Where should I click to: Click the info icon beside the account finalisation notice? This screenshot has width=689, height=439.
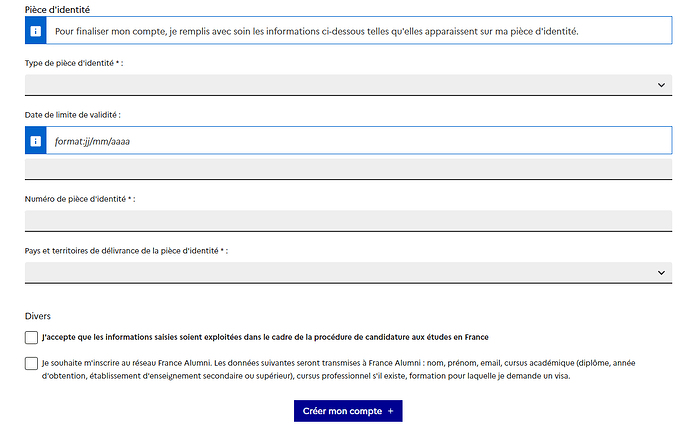click(36, 31)
